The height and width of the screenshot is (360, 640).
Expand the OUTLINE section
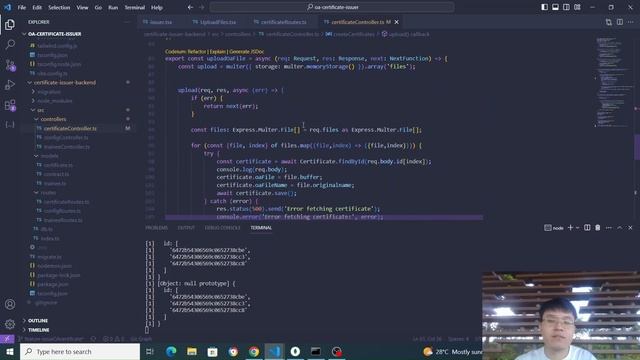click(x=38, y=320)
